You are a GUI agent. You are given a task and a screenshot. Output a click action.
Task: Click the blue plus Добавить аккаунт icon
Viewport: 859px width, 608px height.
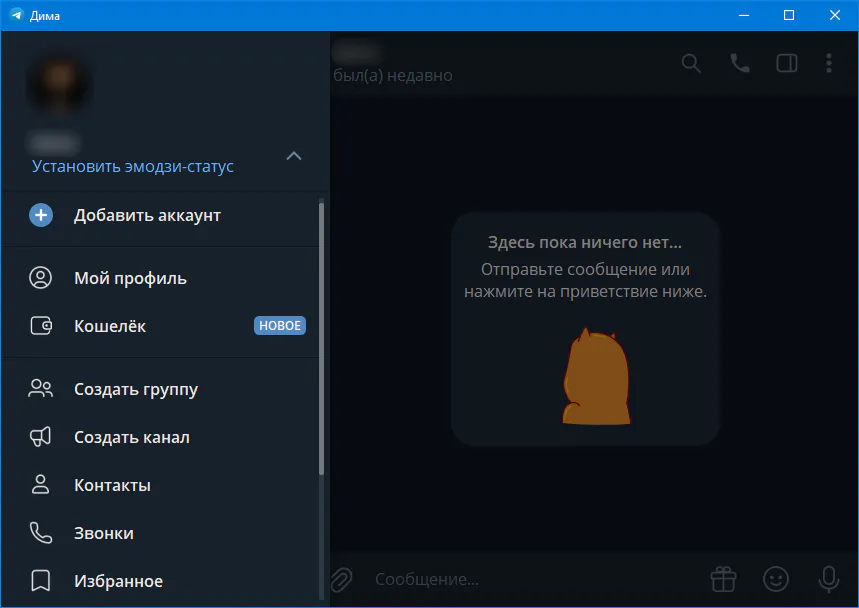pyautogui.click(x=41, y=215)
